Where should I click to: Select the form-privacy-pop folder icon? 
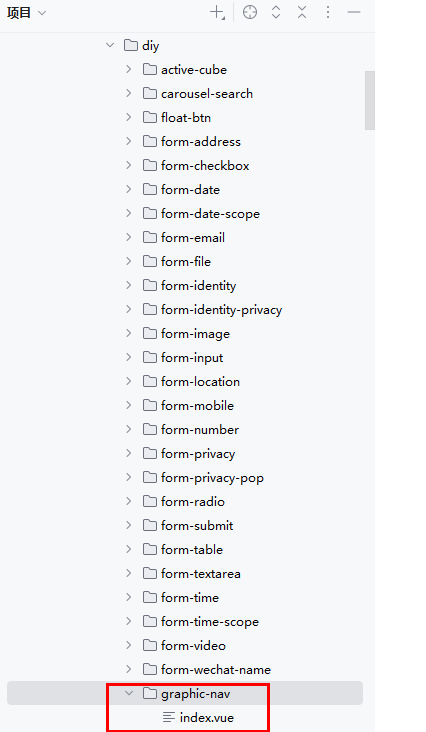click(150, 477)
